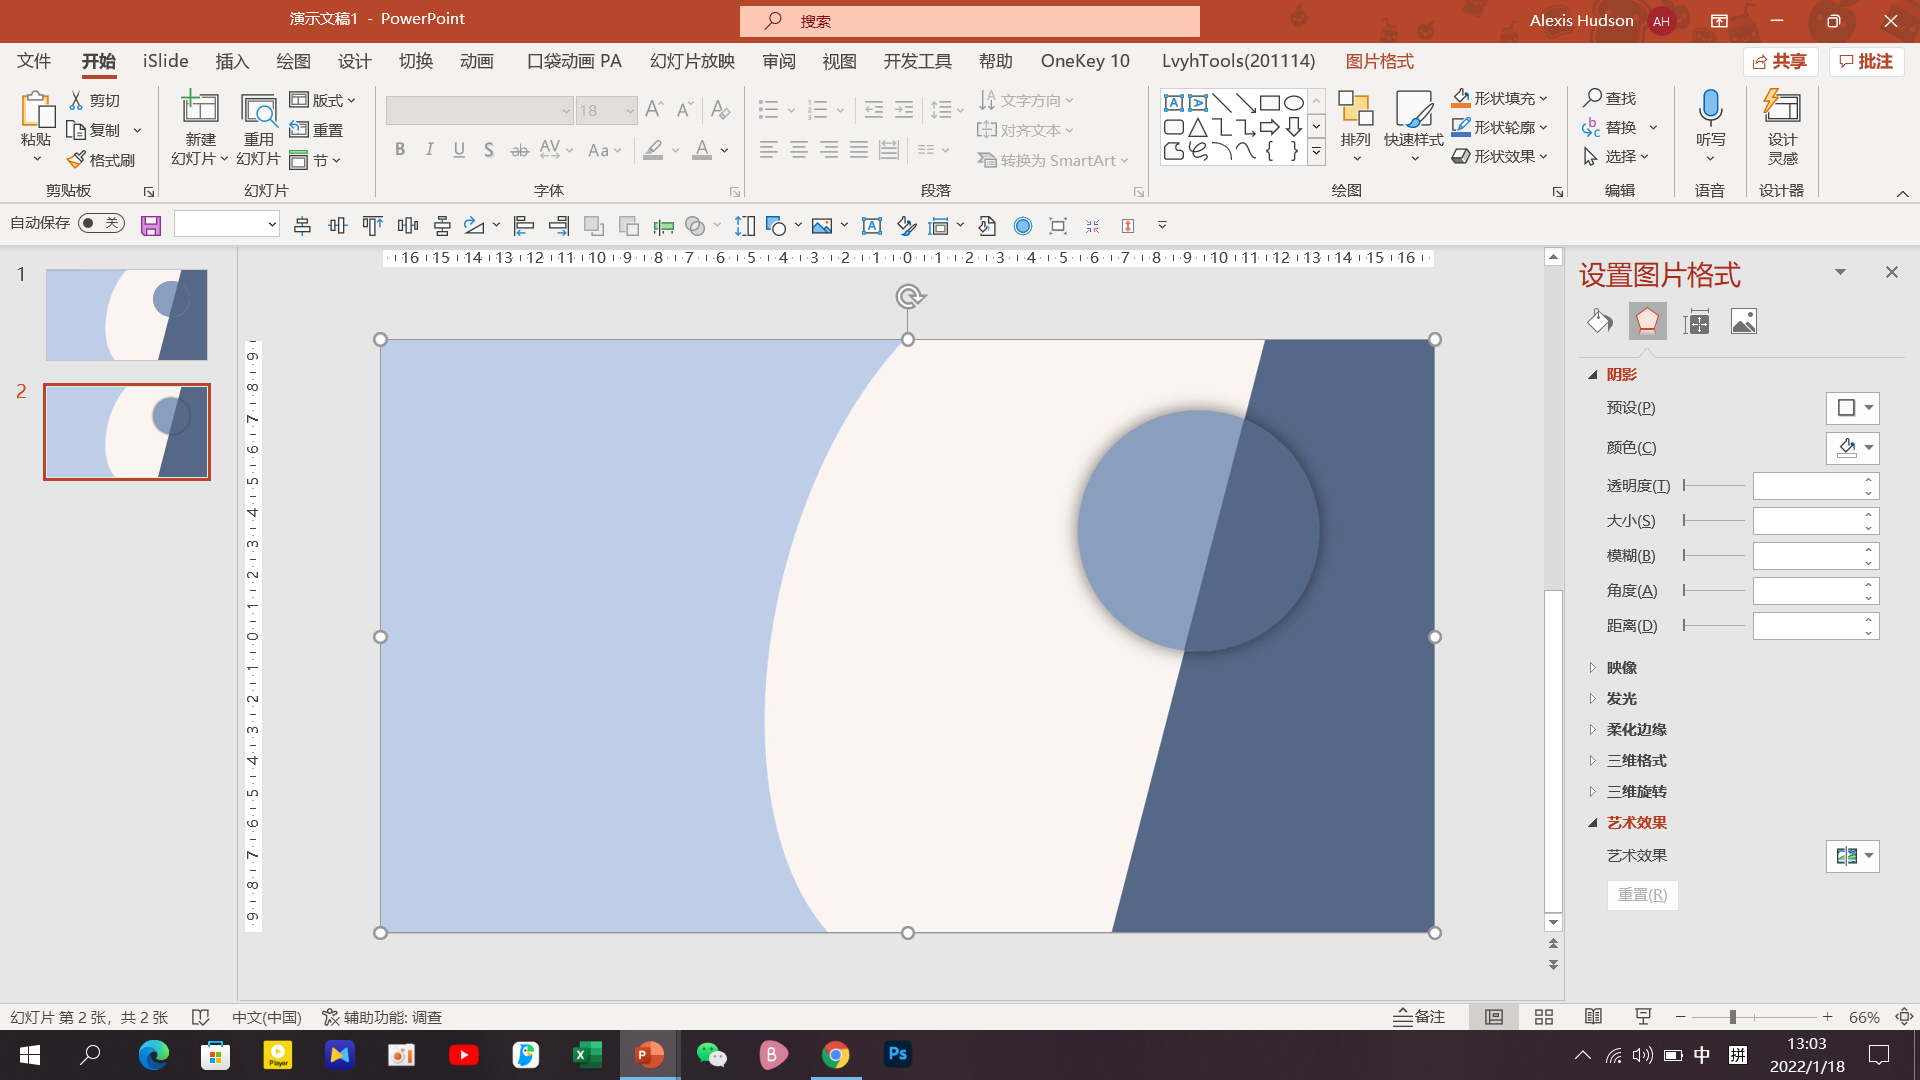Open the shadow 预设 presets dropdown
Screen dimensions: 1920x1080
coord(1853,408)
